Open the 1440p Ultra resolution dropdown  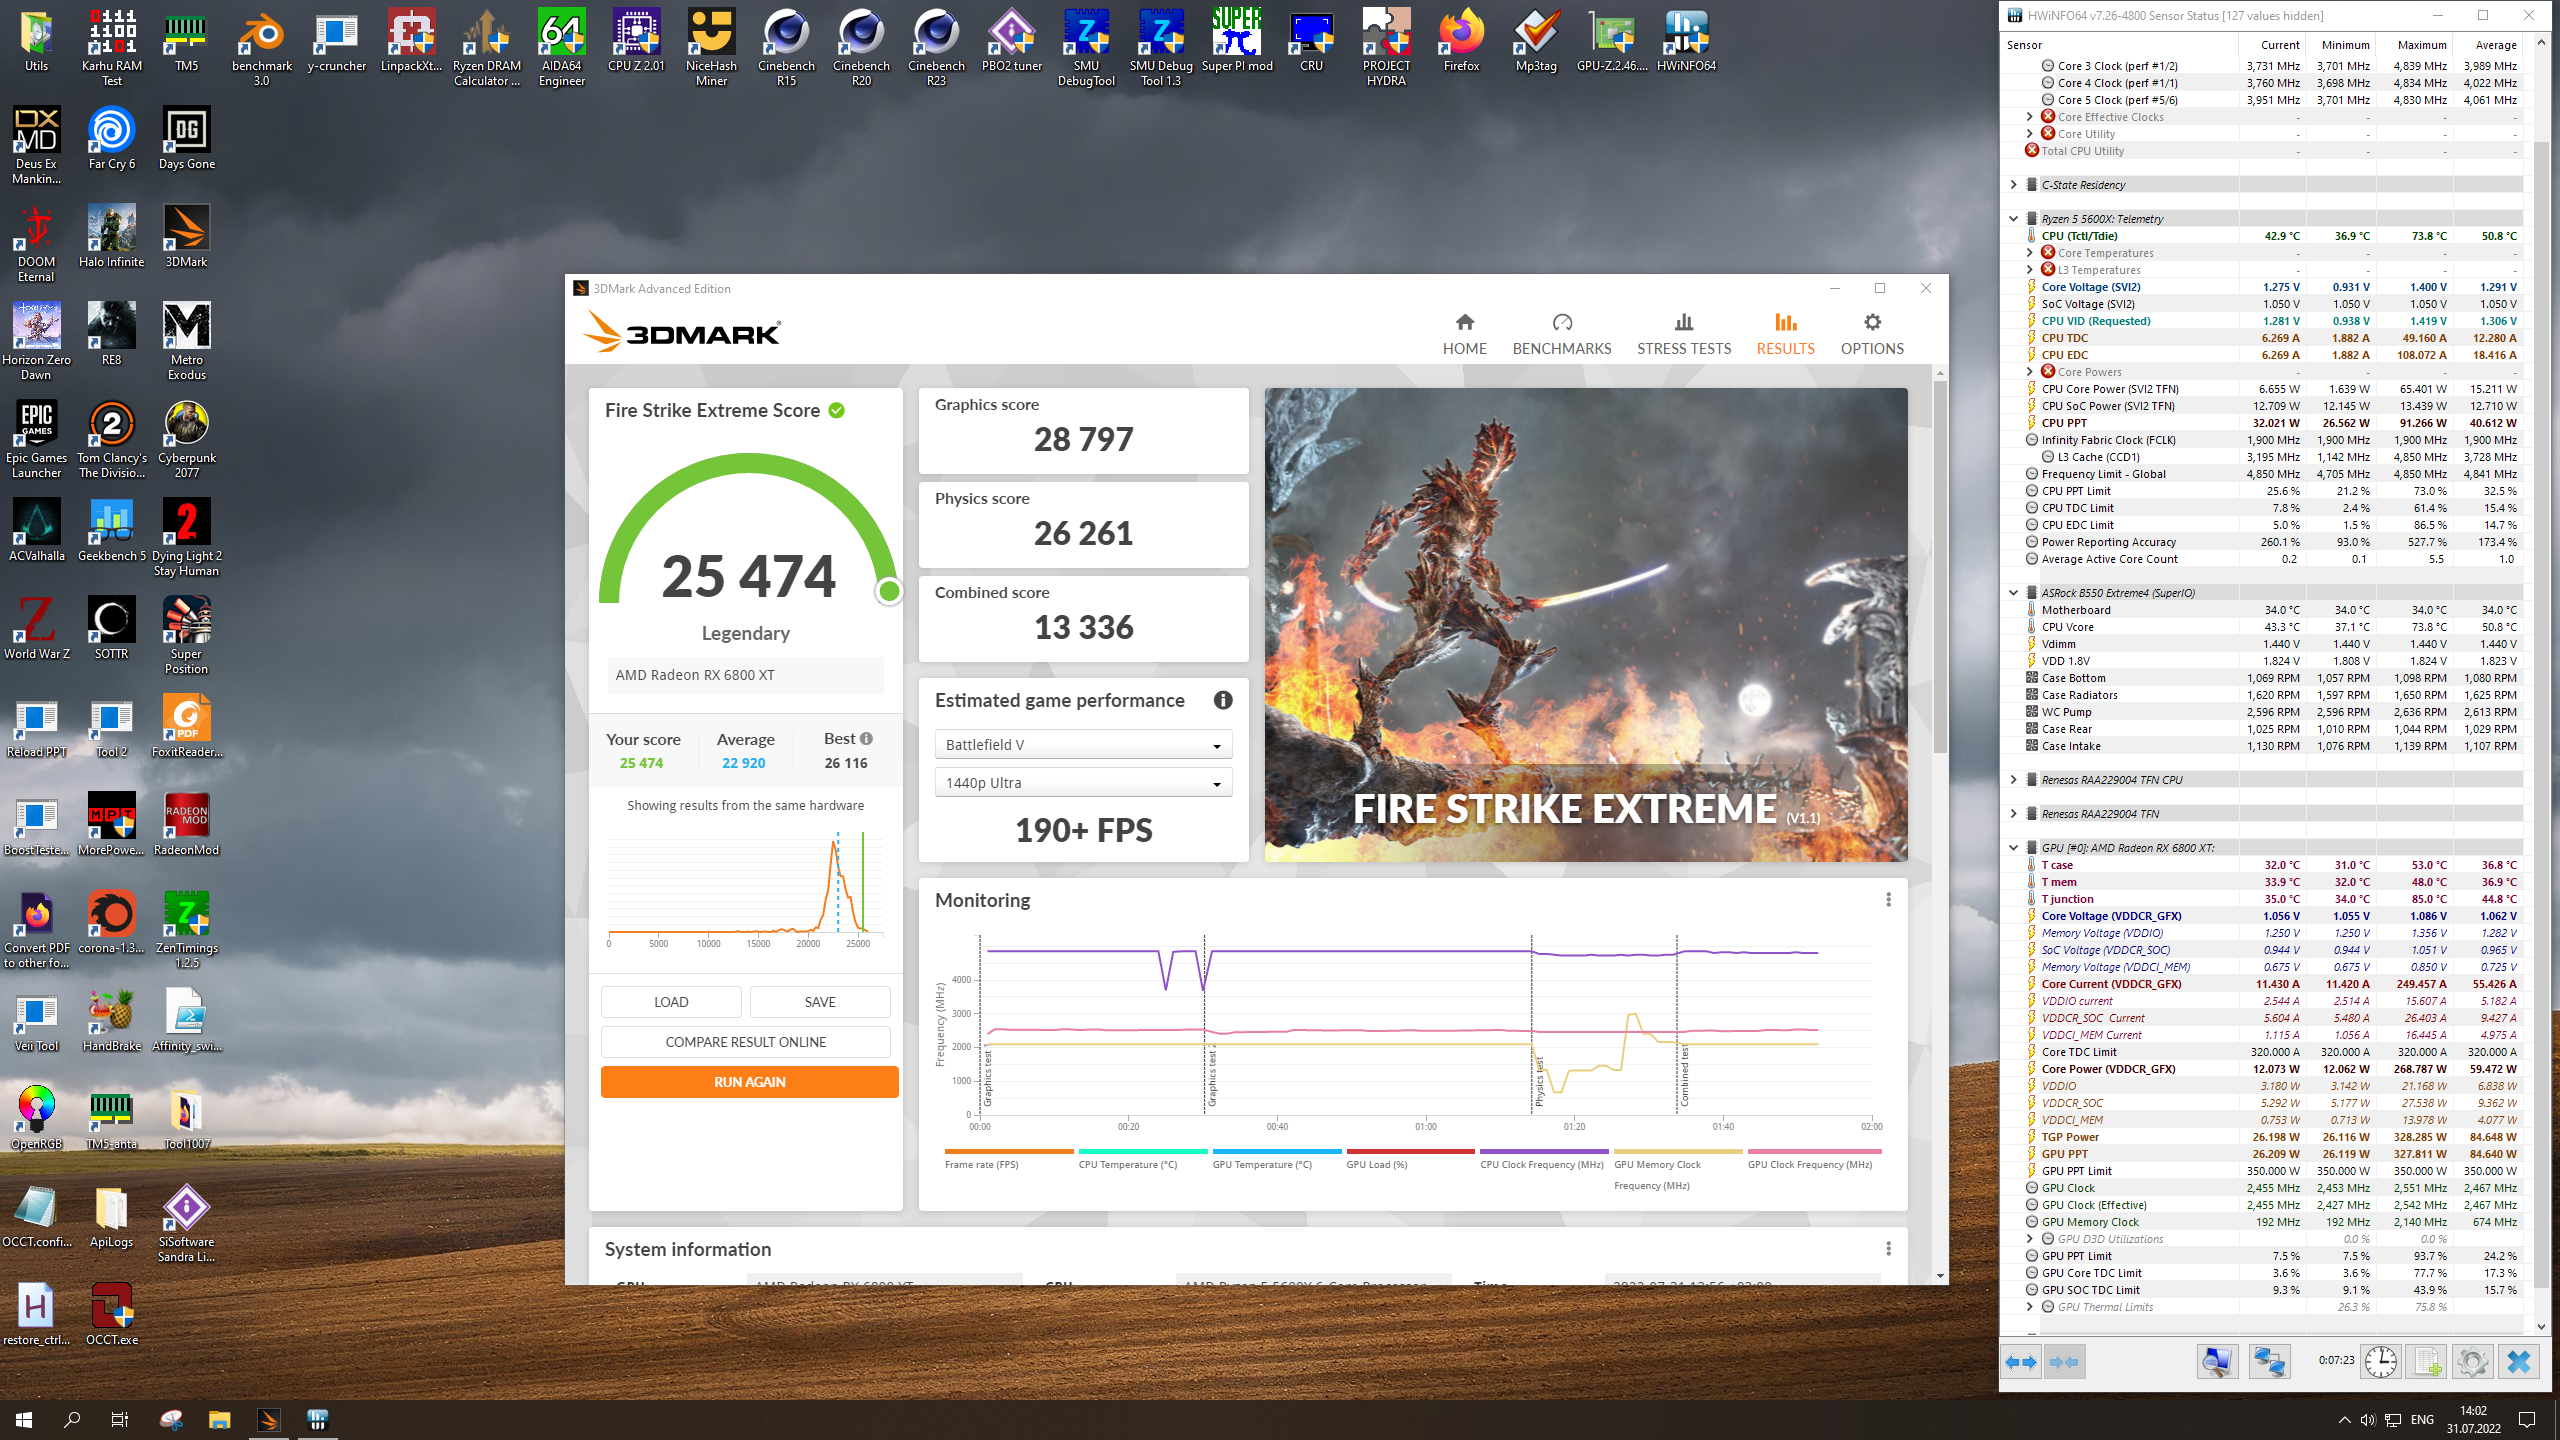click(1083, 783)
